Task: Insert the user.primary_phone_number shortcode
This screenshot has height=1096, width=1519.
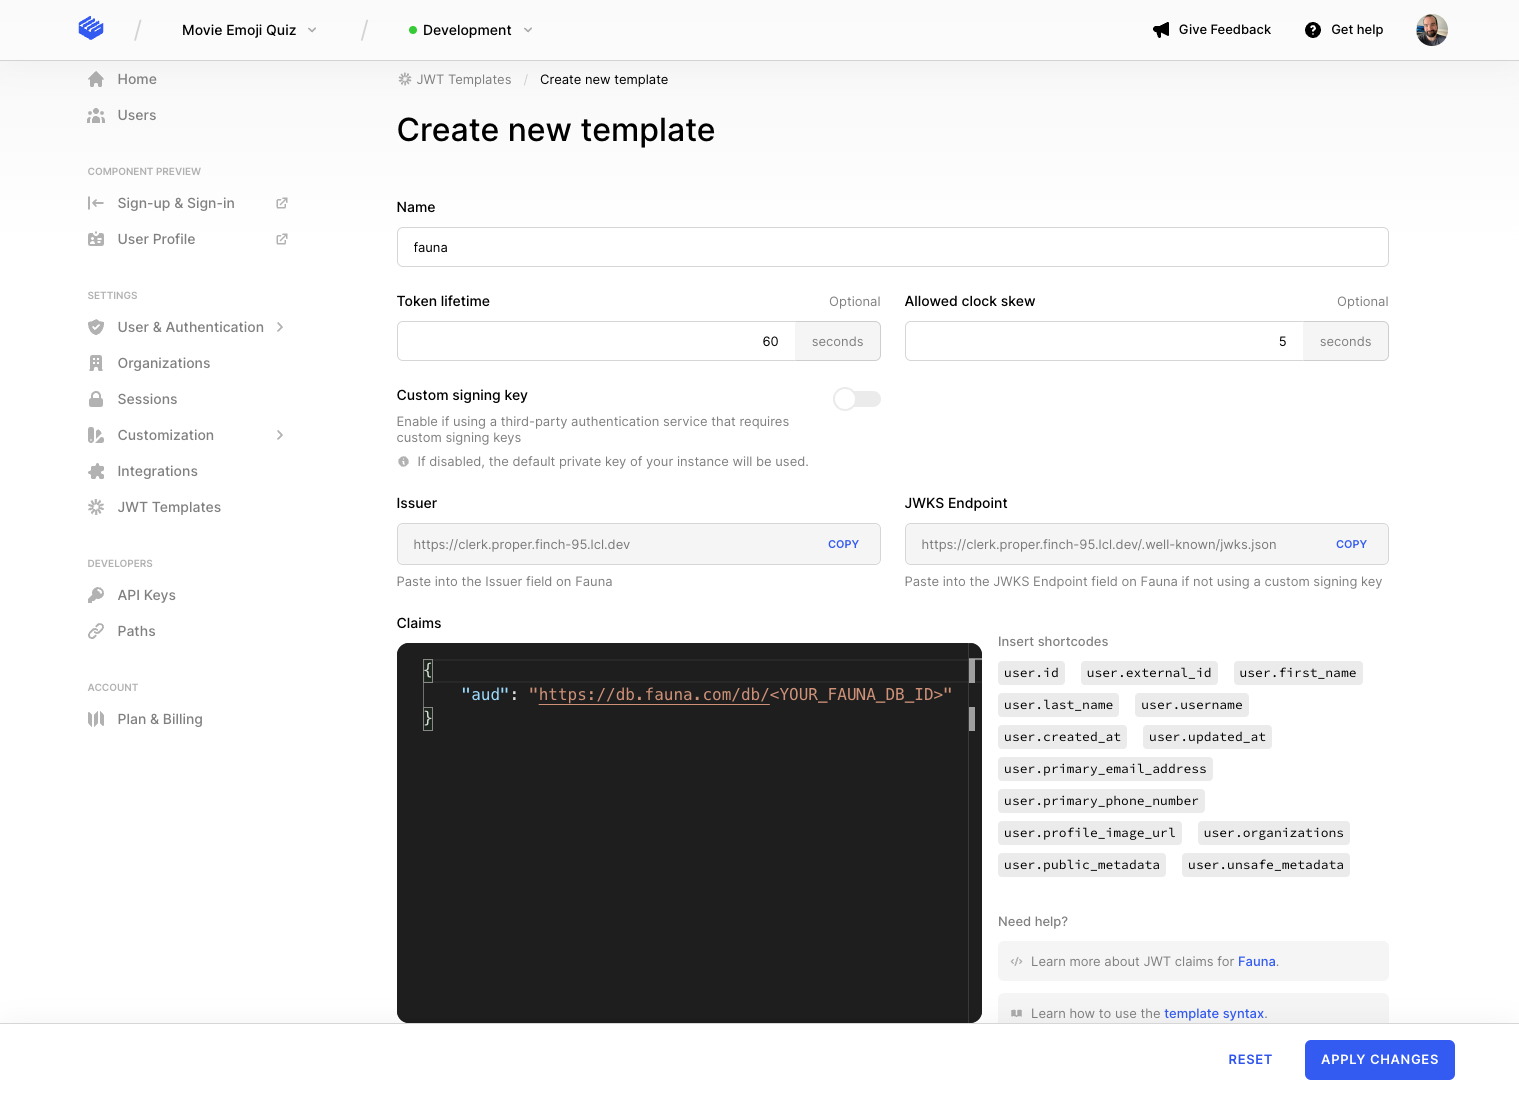Action: coord(1101,801)
